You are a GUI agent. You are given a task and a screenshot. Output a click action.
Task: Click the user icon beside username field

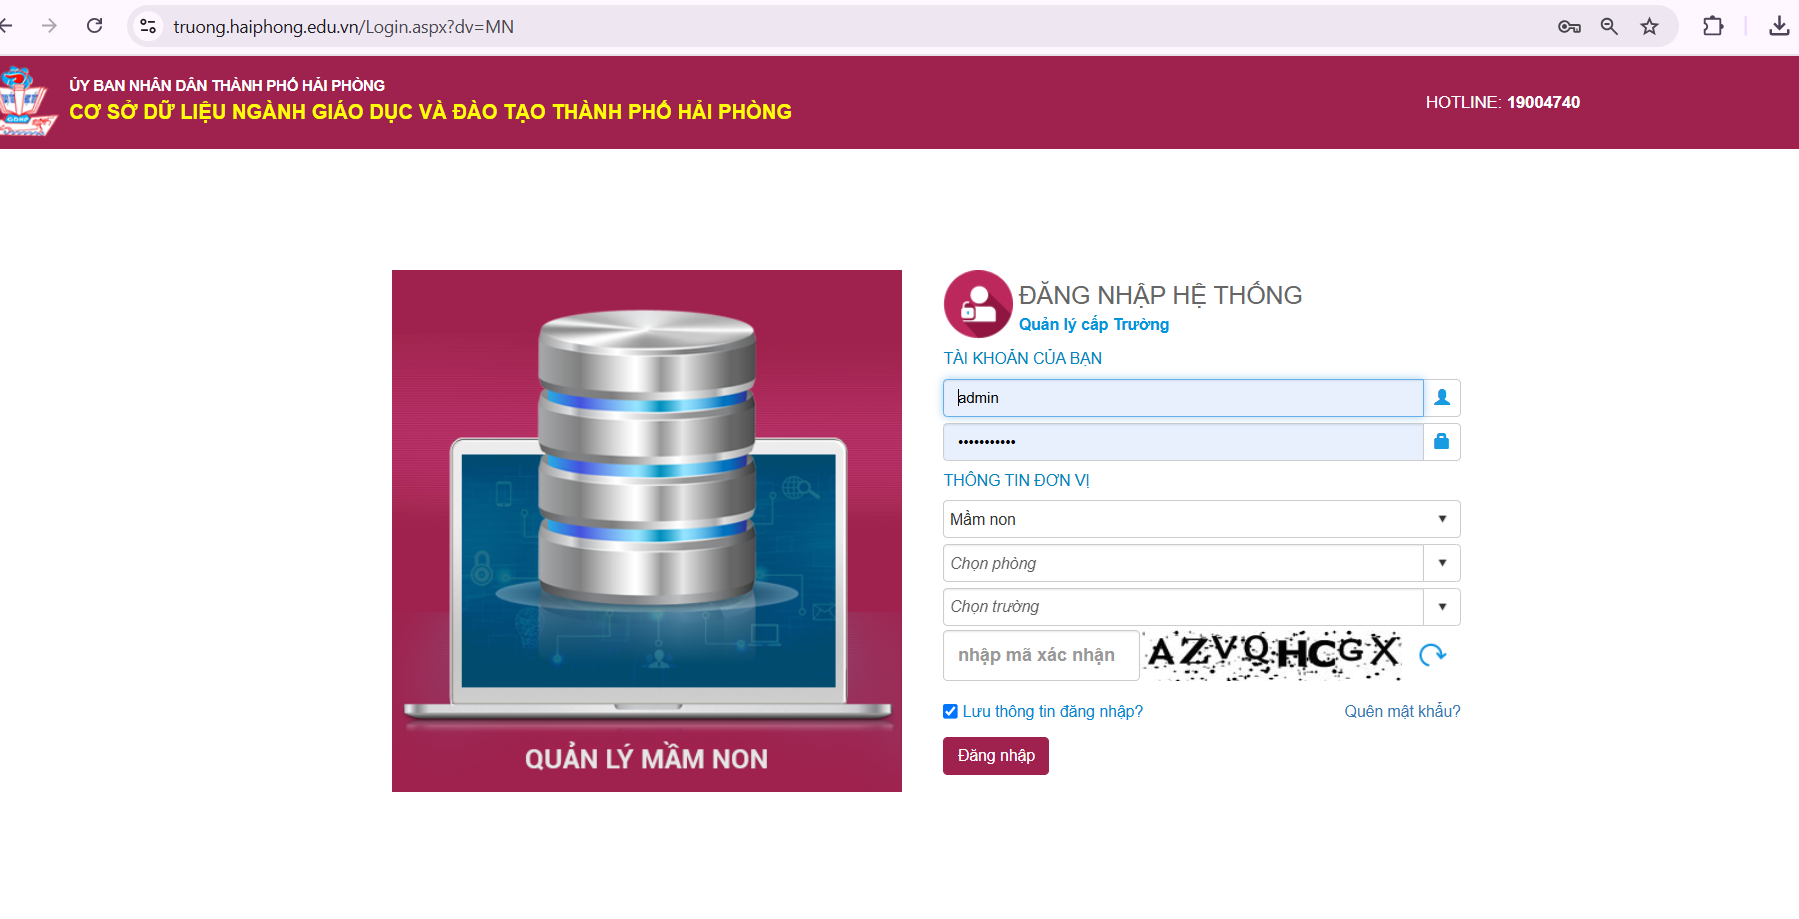click(x=1441, y=398)
